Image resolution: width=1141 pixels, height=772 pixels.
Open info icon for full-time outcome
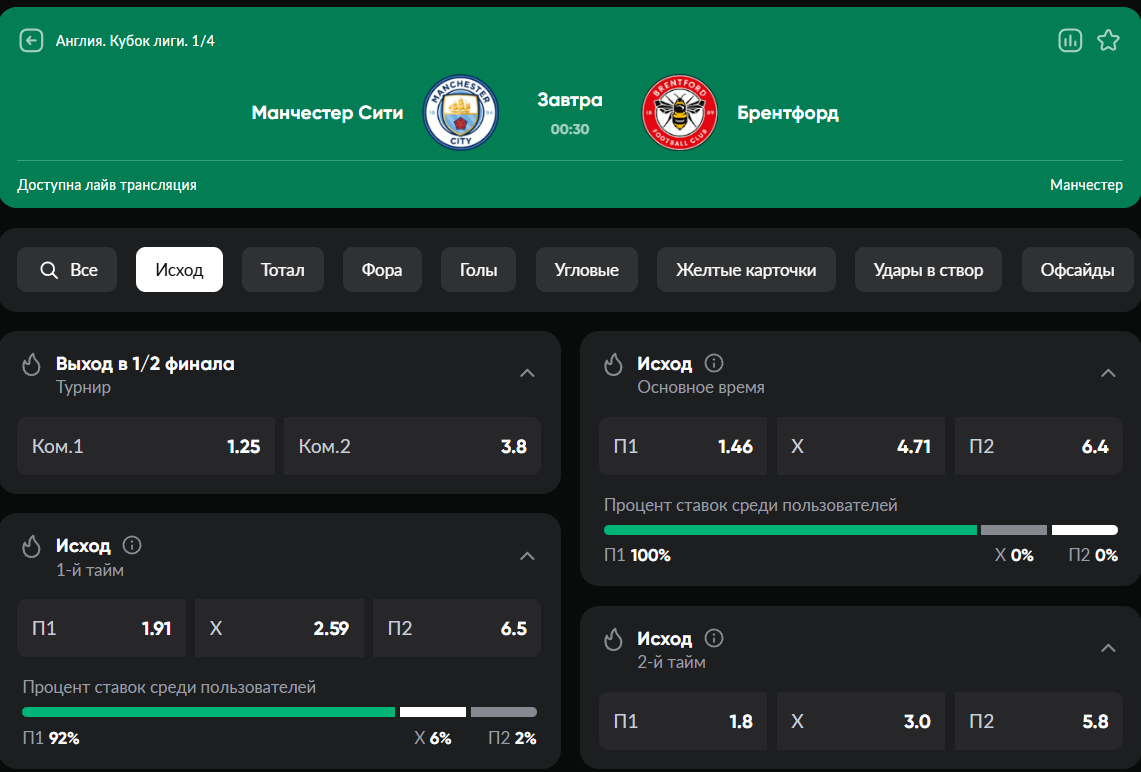[x=714, y=363]
